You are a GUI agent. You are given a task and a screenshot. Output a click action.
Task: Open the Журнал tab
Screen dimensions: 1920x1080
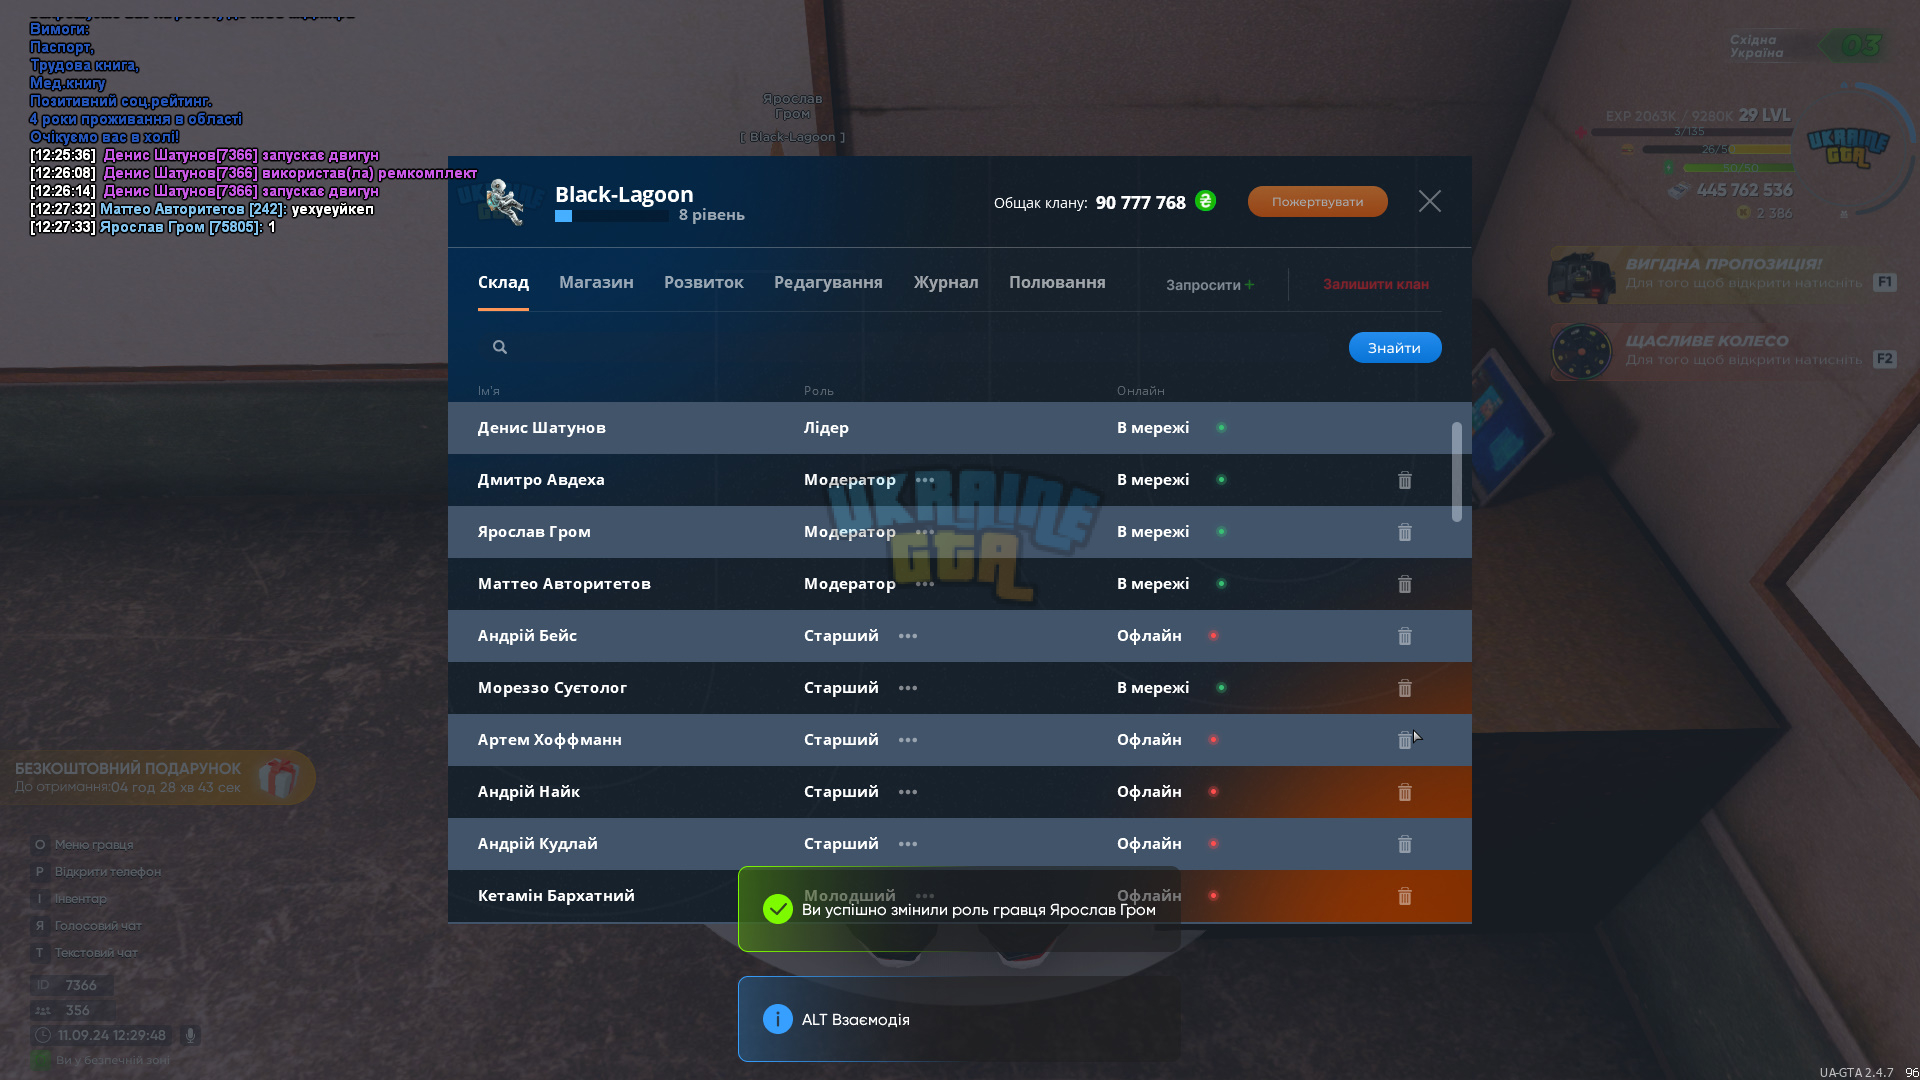946,283
